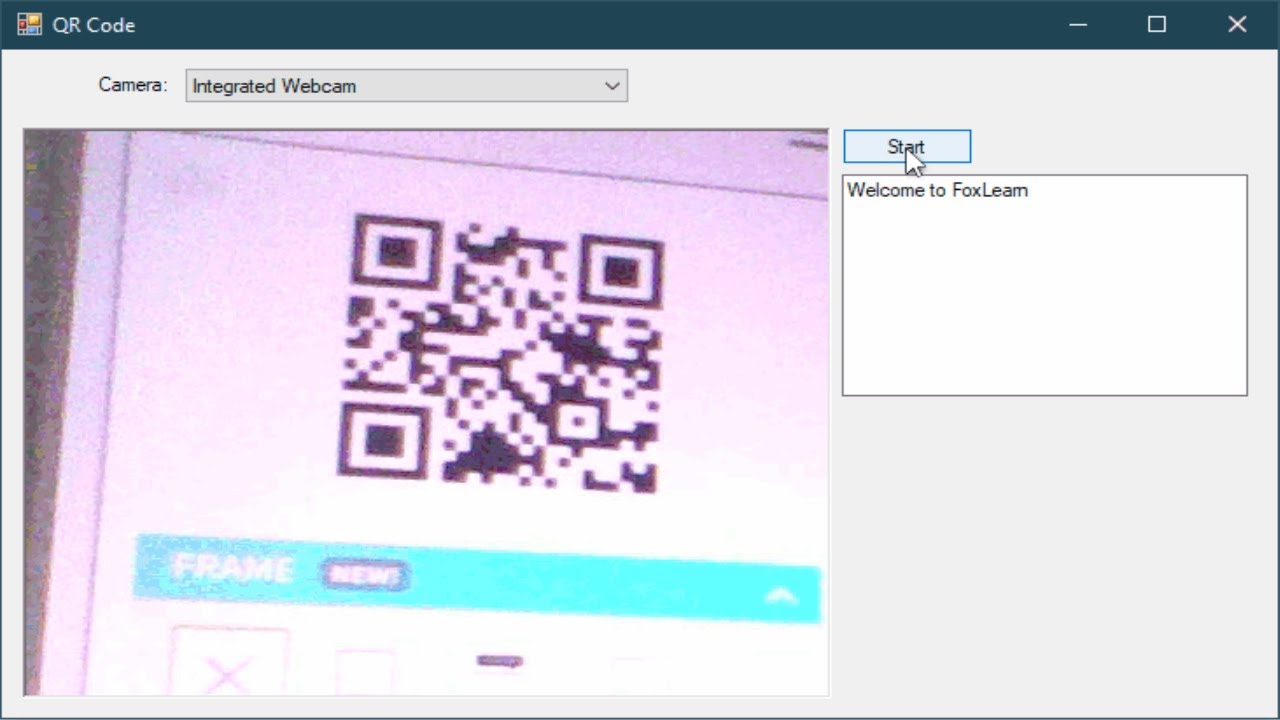Open the Camera dropdown list
1280x720 pixels.
pos(406,86)
